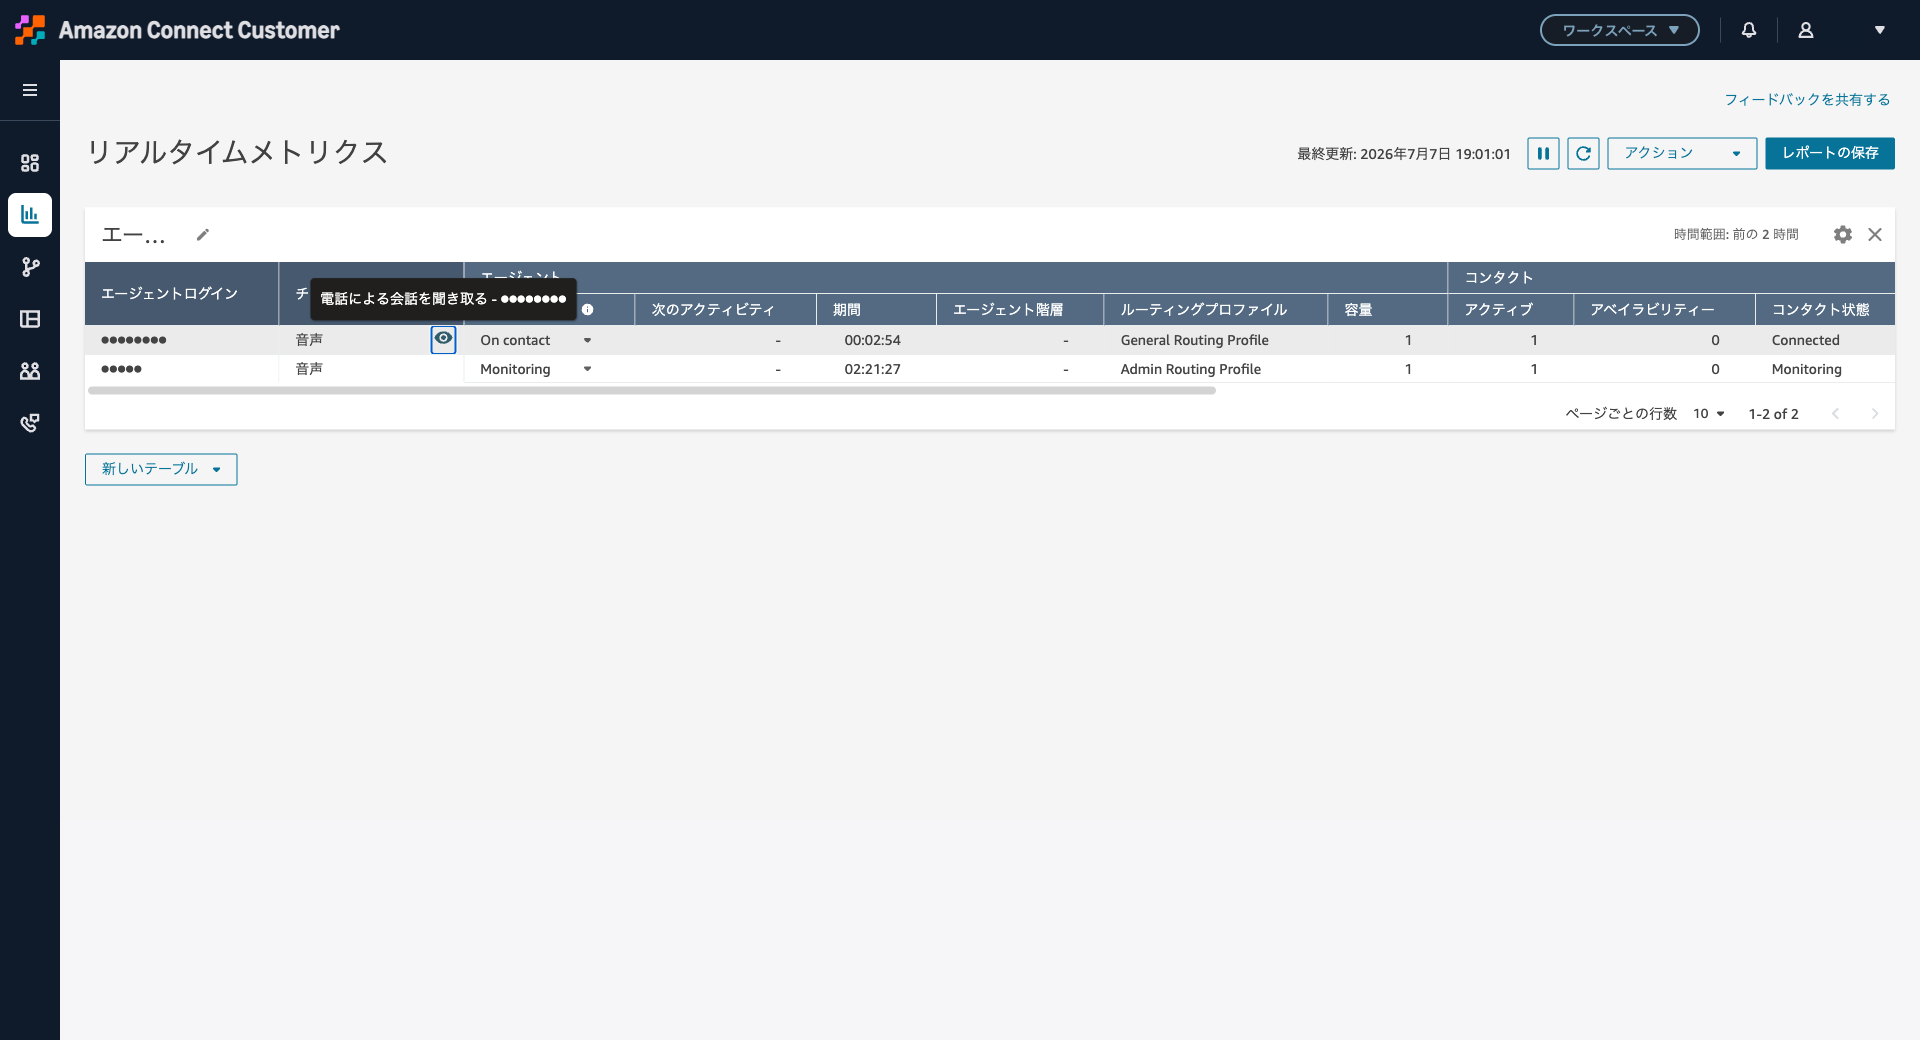Click the 1-2 of 2 pagination text
The width and height of the screenshot is (1920, 1040).
point(1773,414)
